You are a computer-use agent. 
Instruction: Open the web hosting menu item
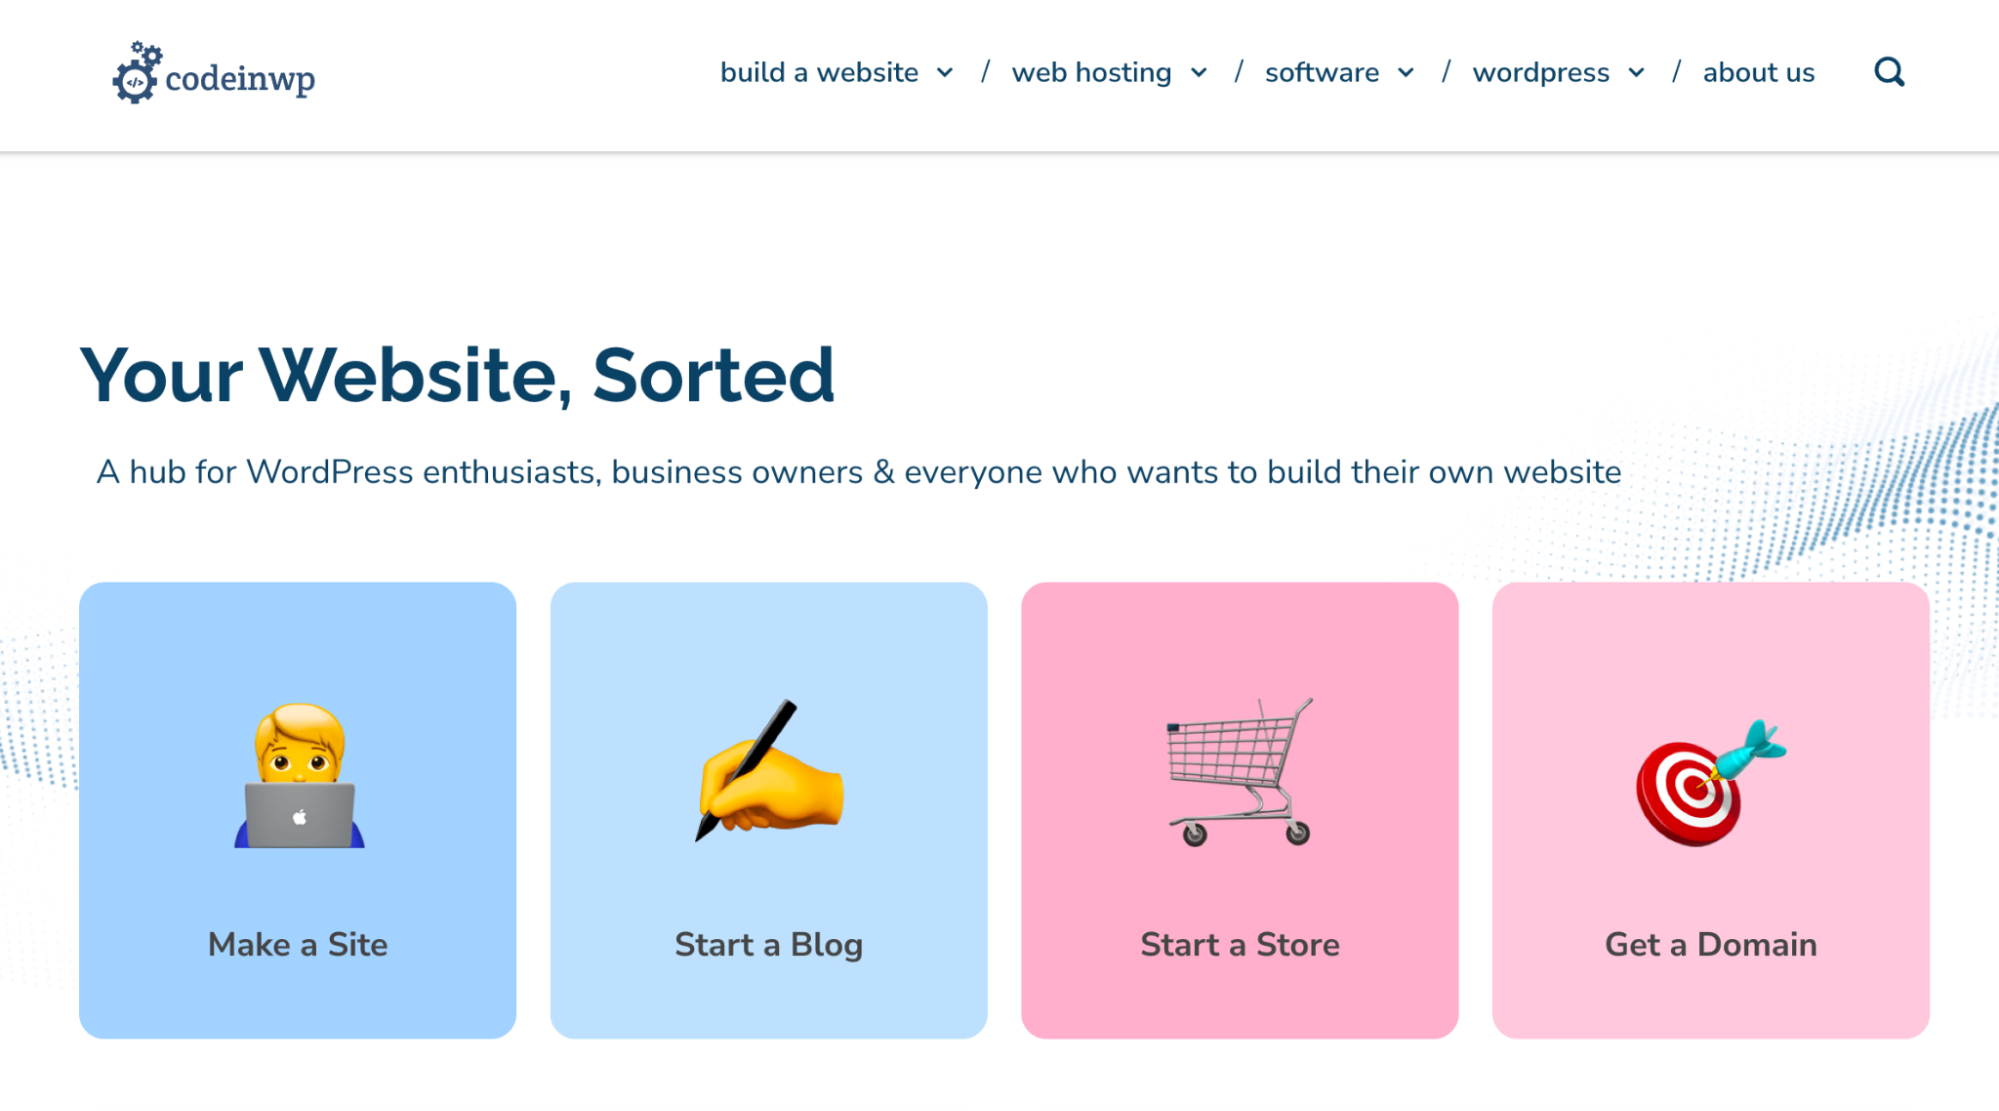click(x=1091, y=73)
